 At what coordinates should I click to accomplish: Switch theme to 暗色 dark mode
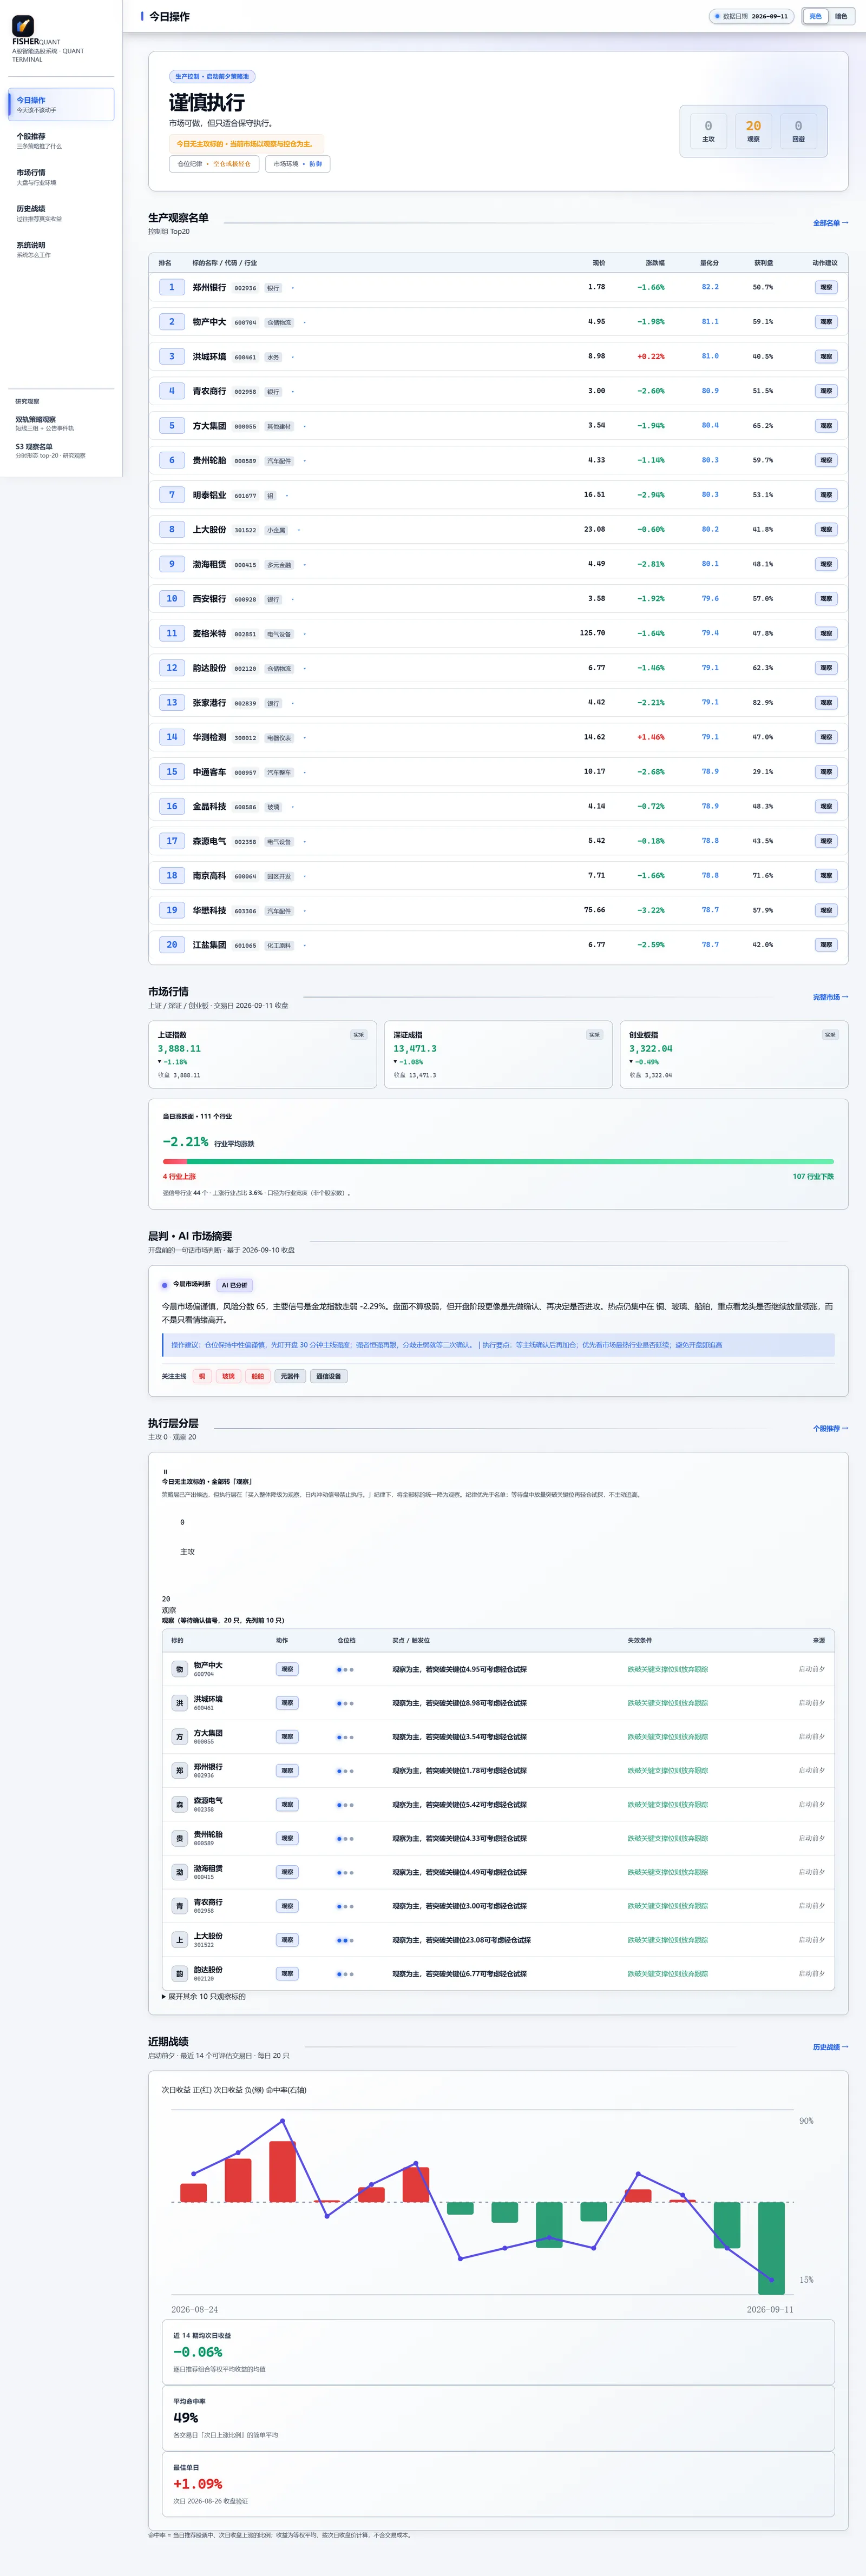click(841, 16)
